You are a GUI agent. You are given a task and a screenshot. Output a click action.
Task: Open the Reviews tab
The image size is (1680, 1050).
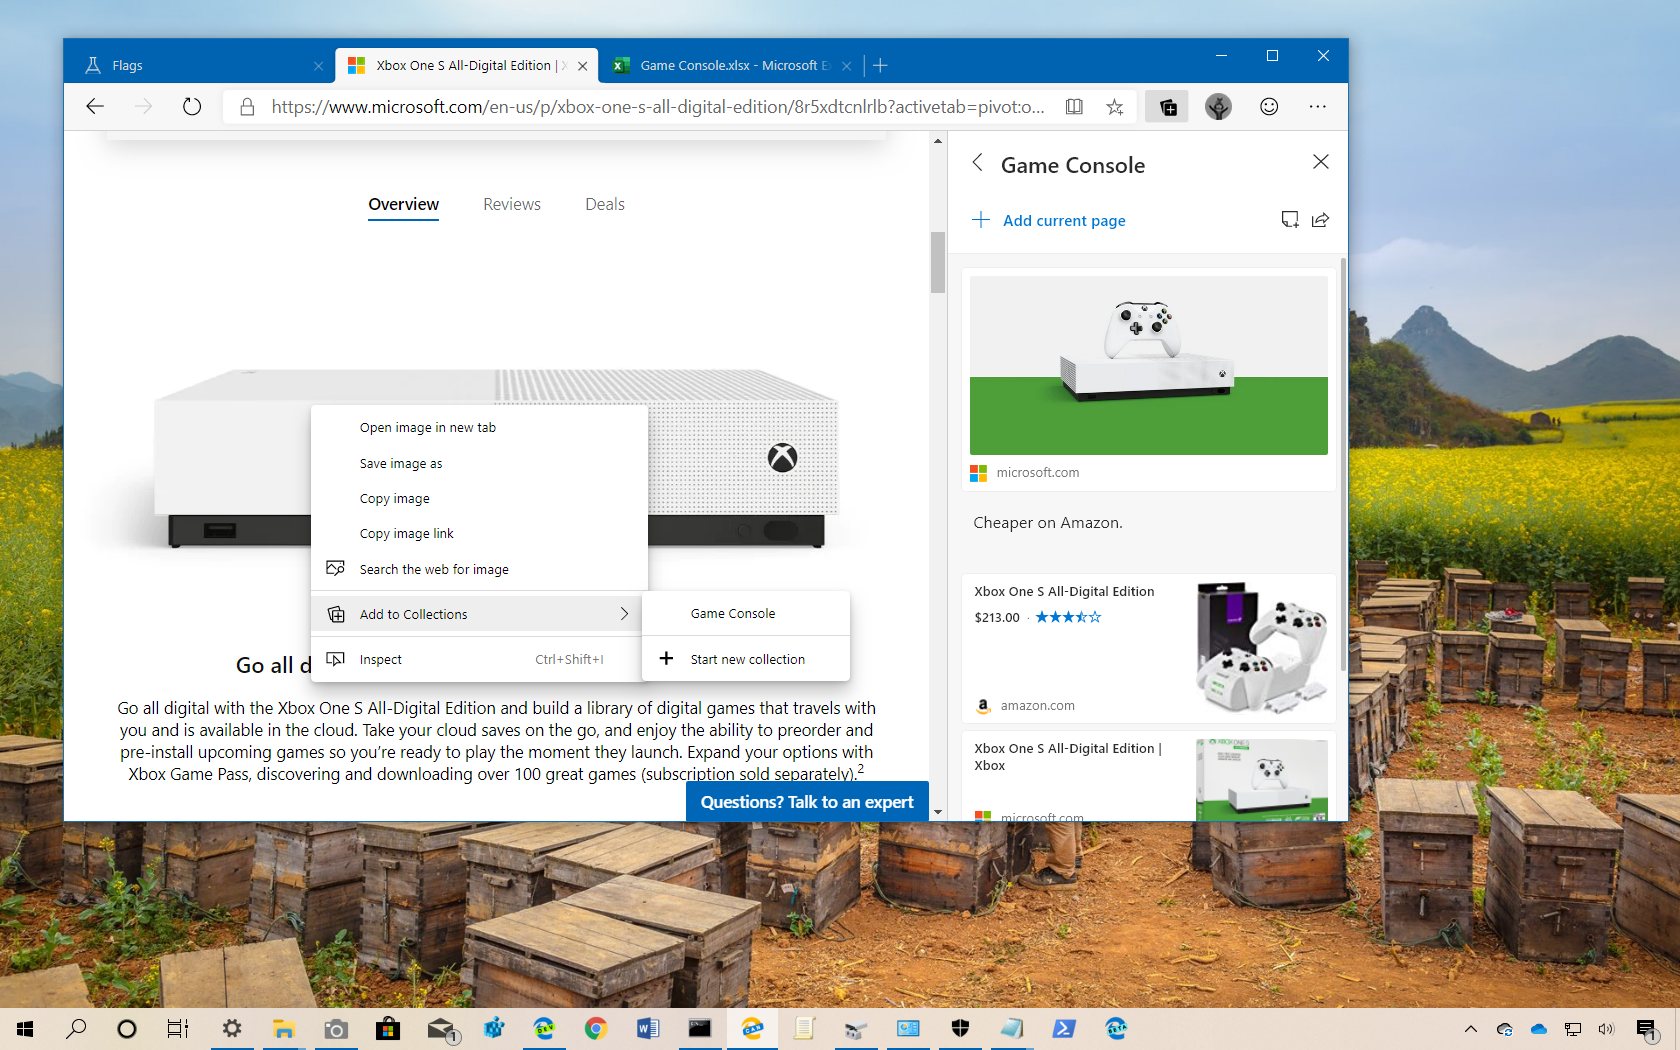click(x=512, y=205)
